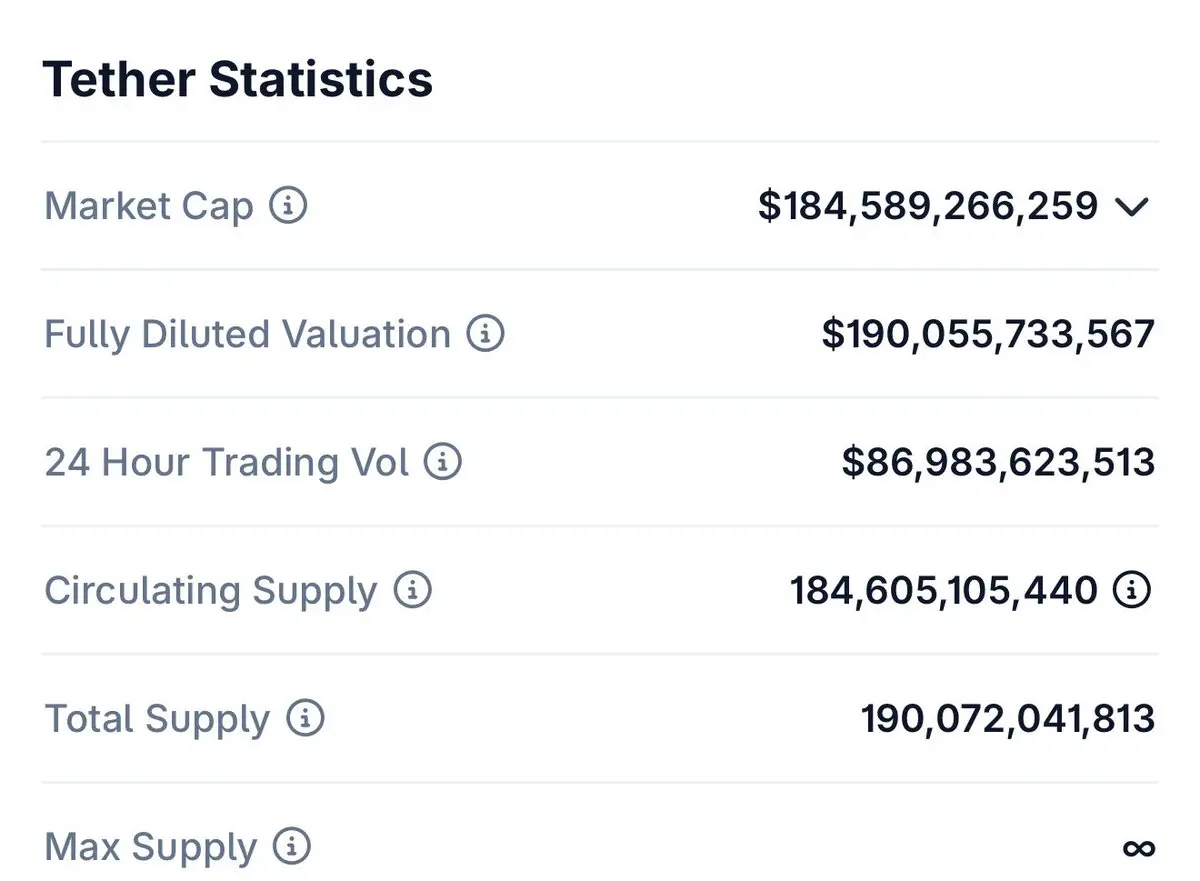The image size is (1200, 881).
Task: Expand the Market Cap chevron arrow
Action: tap(1132, 207)
